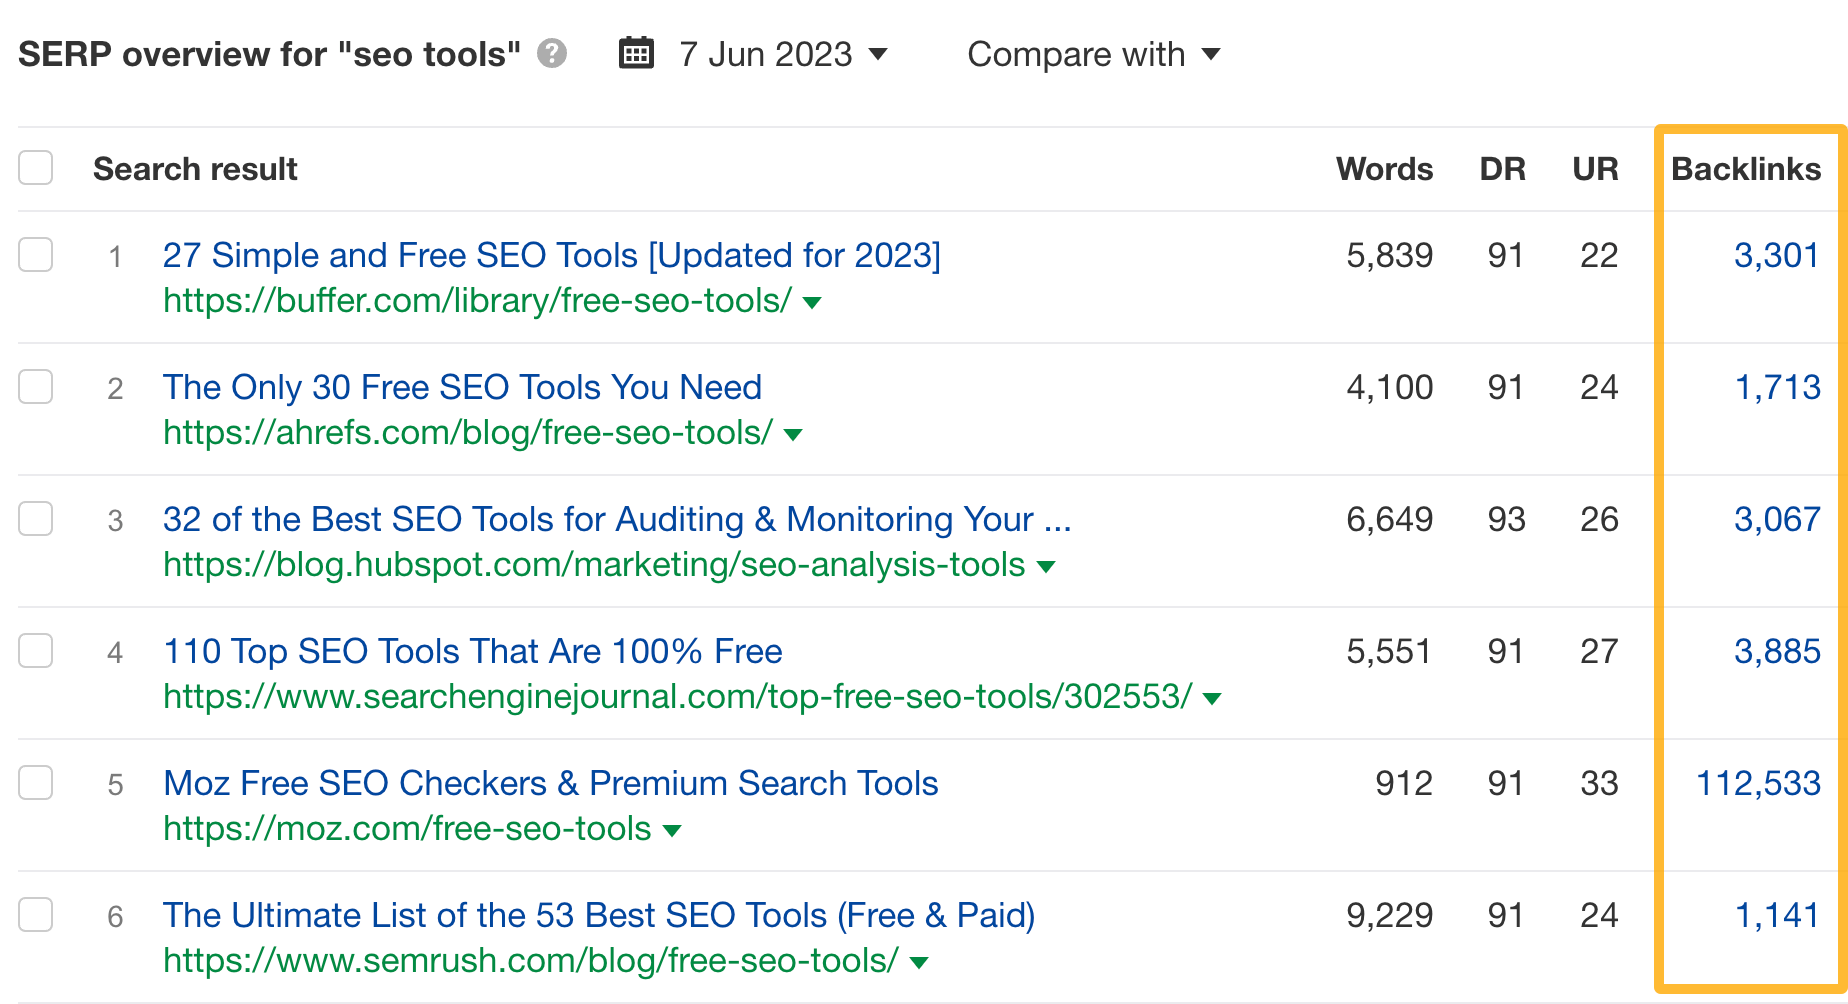Screen dimensions: 1848x1004
Task: Open 110 Top SEO Tools That Are 100% Free
Action: coord(472,651)
